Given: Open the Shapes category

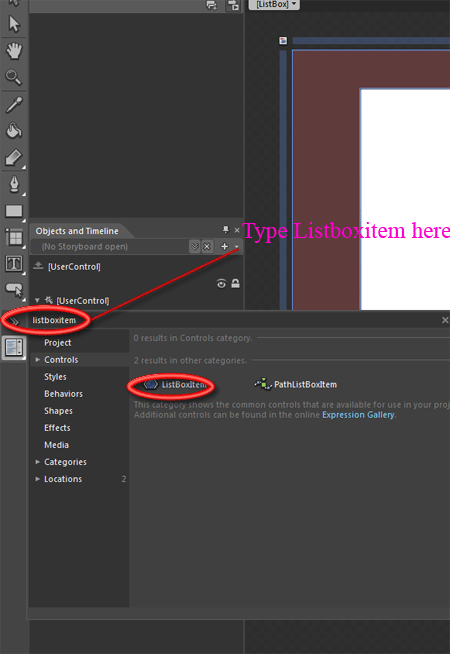Looking at the screenshot, I should [58, 411].
